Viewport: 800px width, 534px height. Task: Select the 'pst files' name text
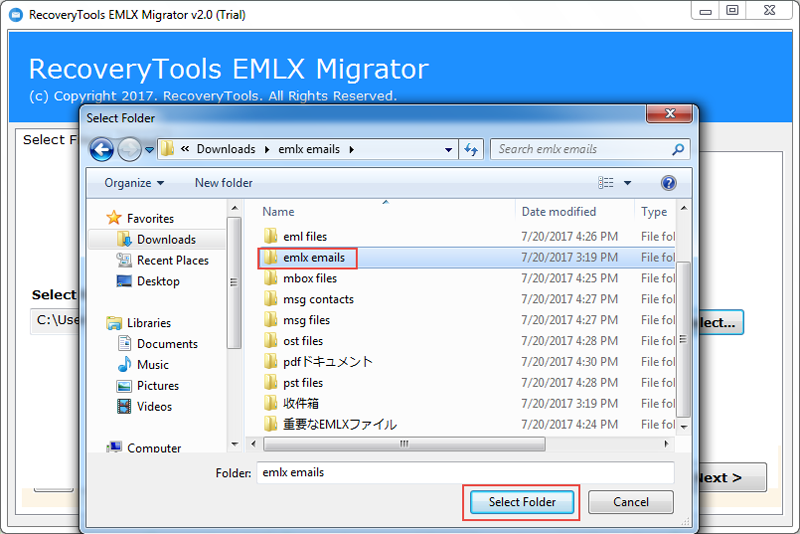[x=303, y=383]
